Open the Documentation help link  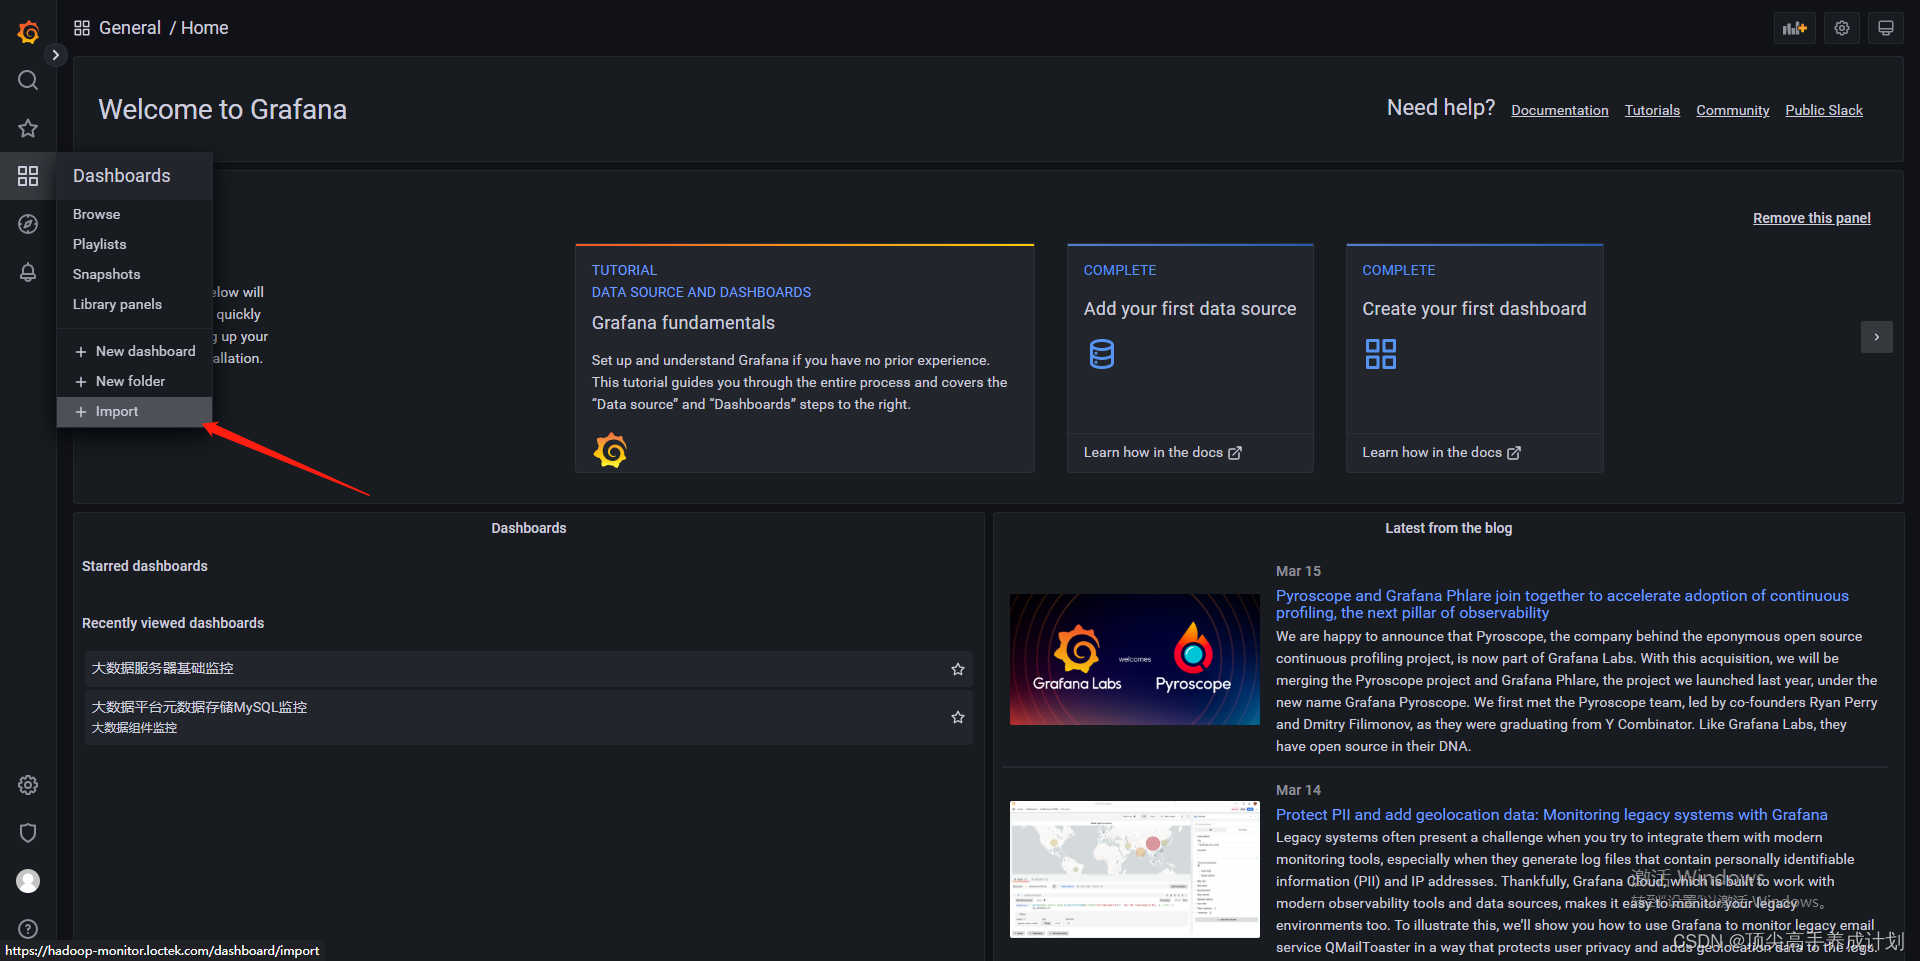tap(1559, 110)
